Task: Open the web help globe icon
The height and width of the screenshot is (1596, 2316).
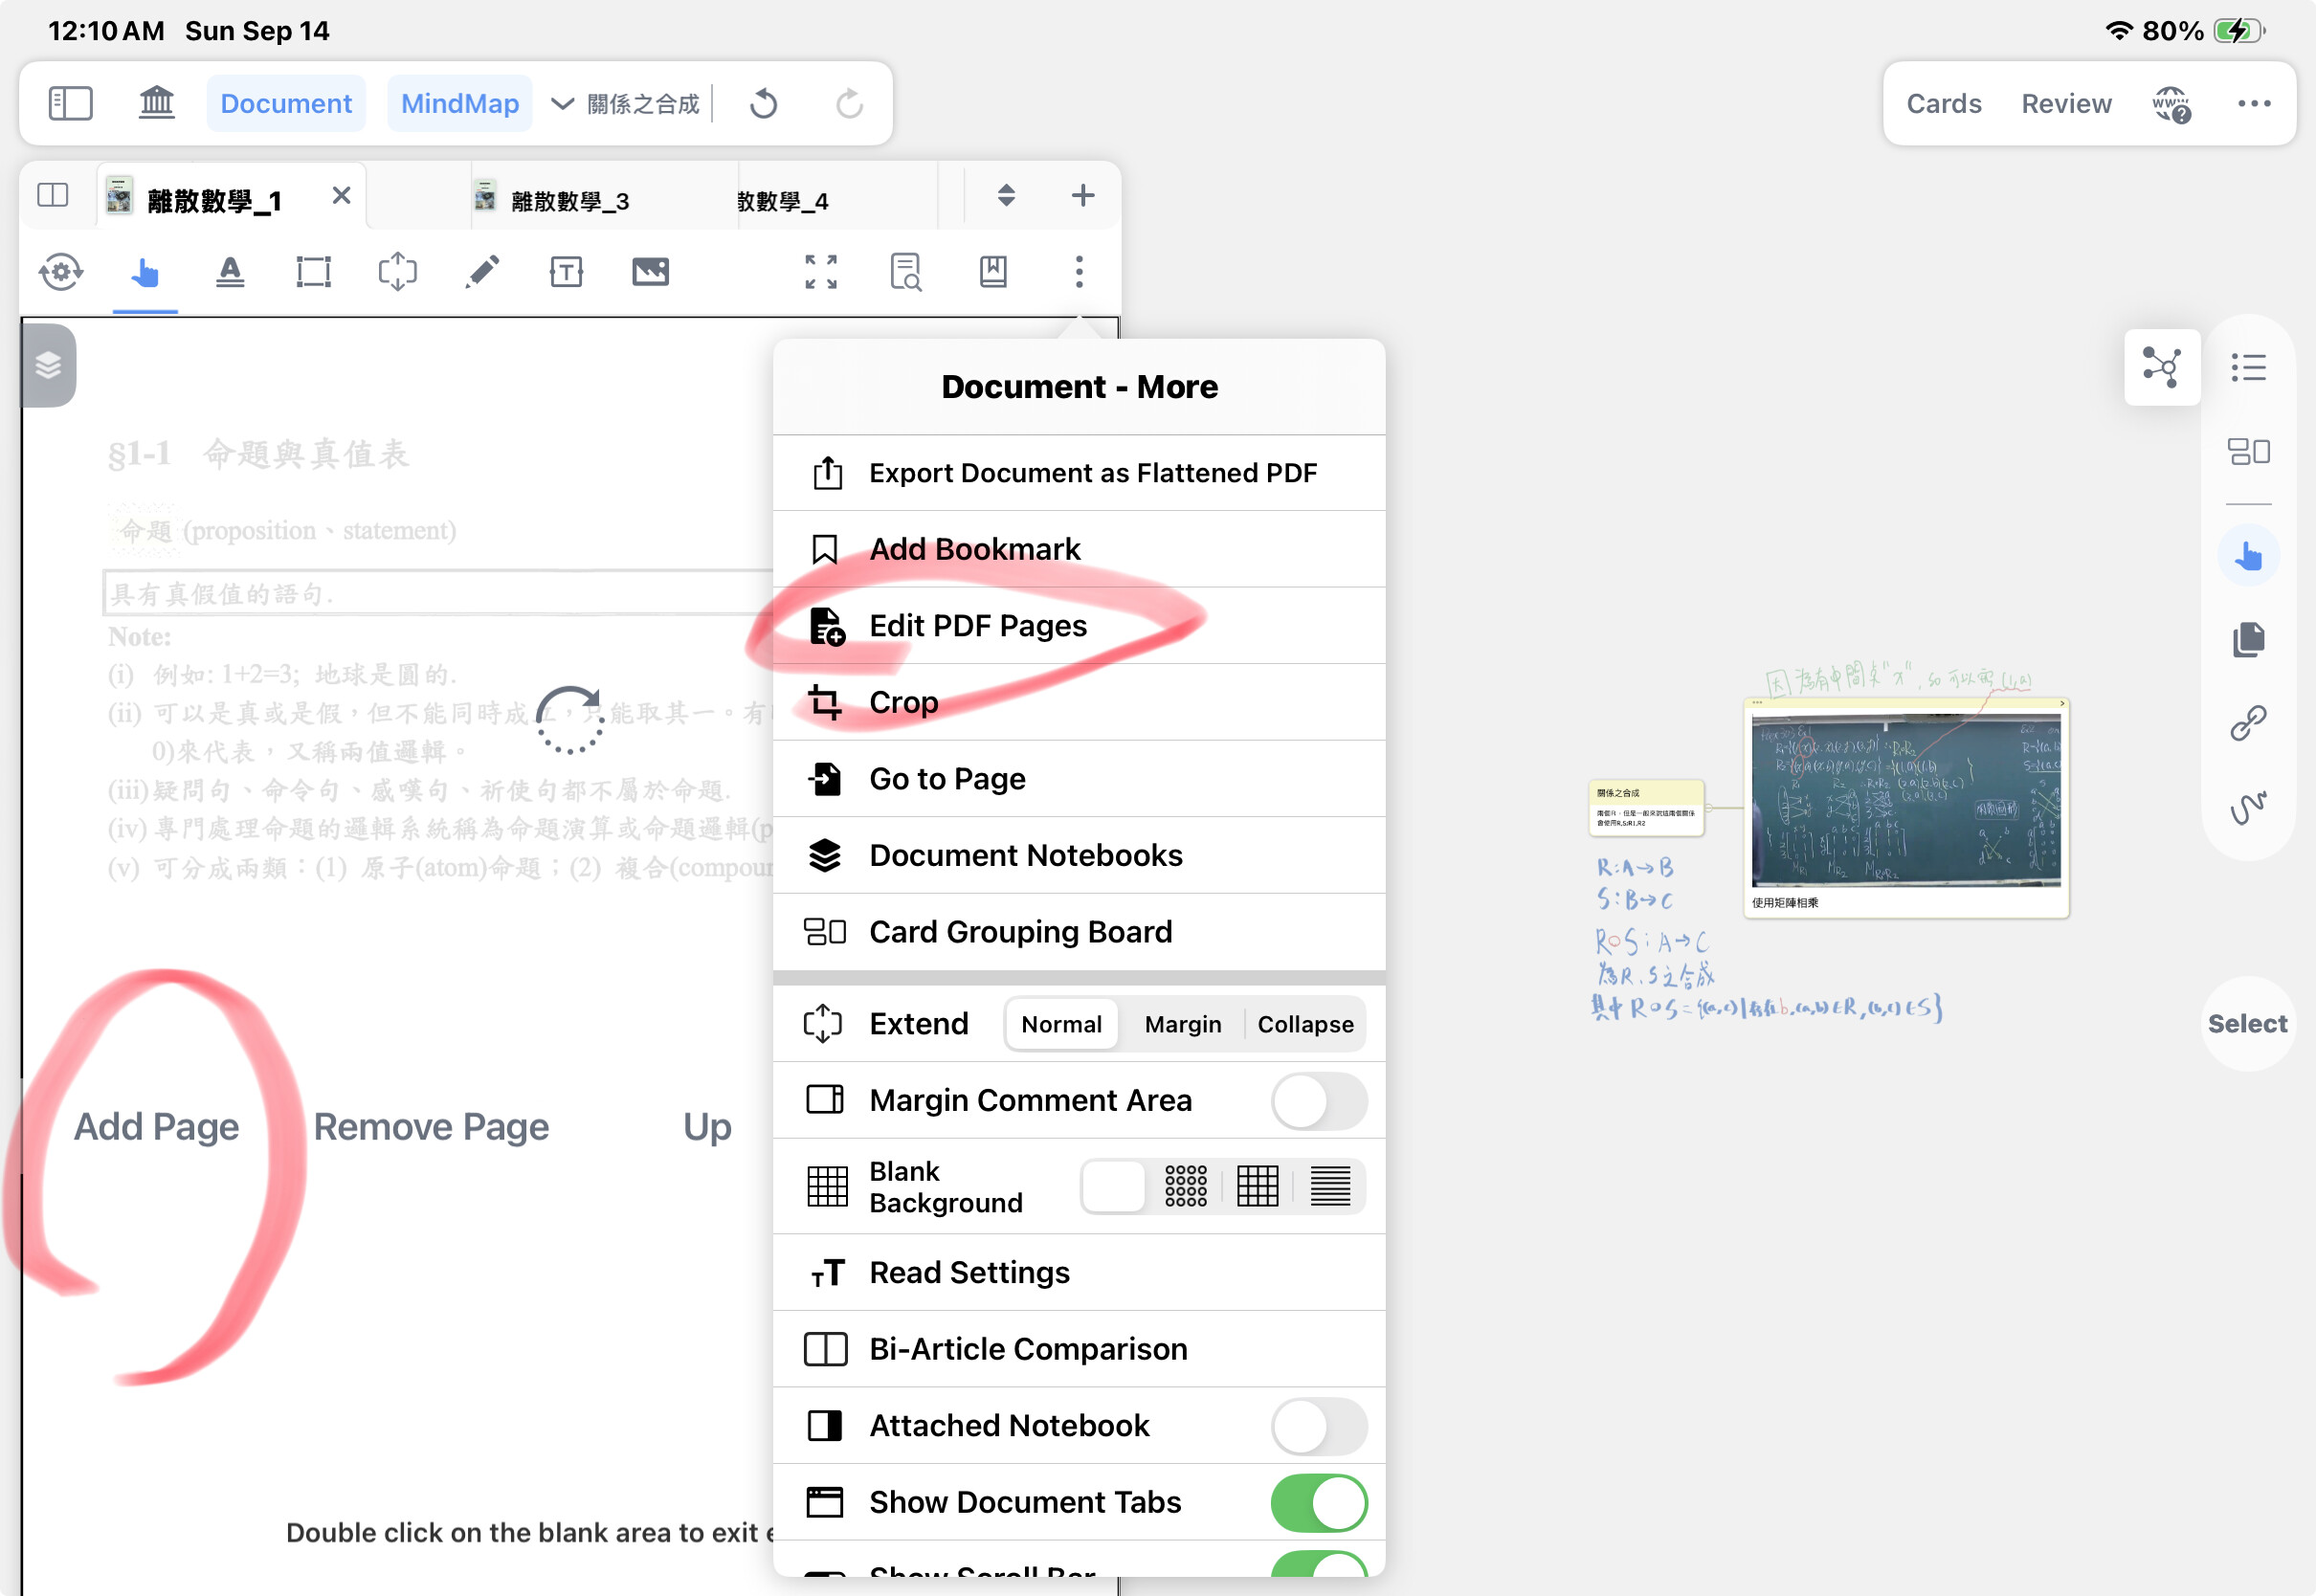Action: [x=2171, y=104]
